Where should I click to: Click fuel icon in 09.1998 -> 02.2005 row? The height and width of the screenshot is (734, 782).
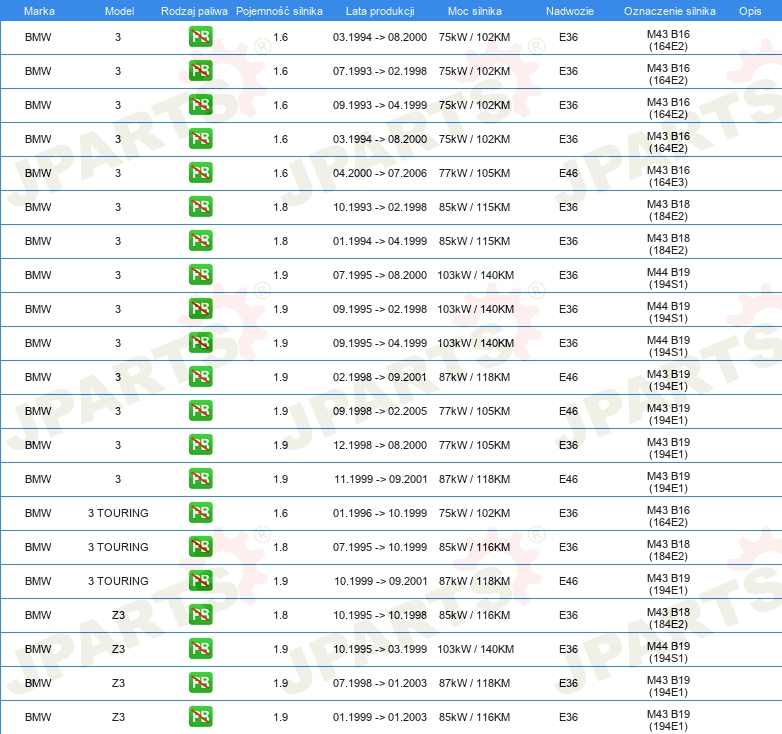tap(200, 411)
